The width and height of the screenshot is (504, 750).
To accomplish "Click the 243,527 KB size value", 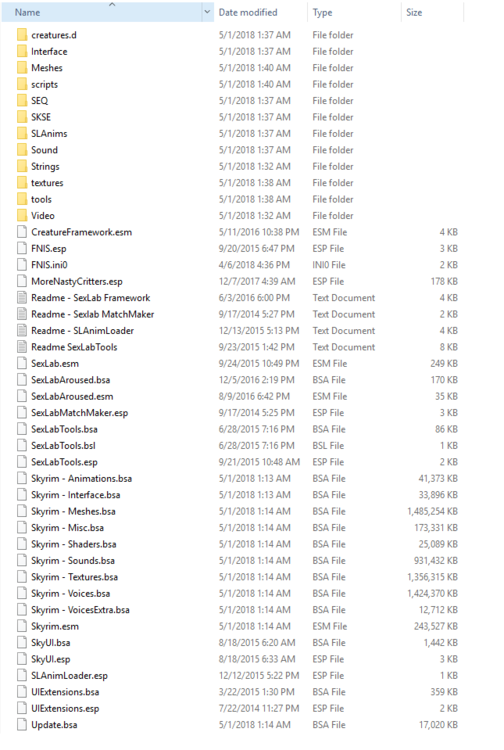I will click(x=436, y=626).
